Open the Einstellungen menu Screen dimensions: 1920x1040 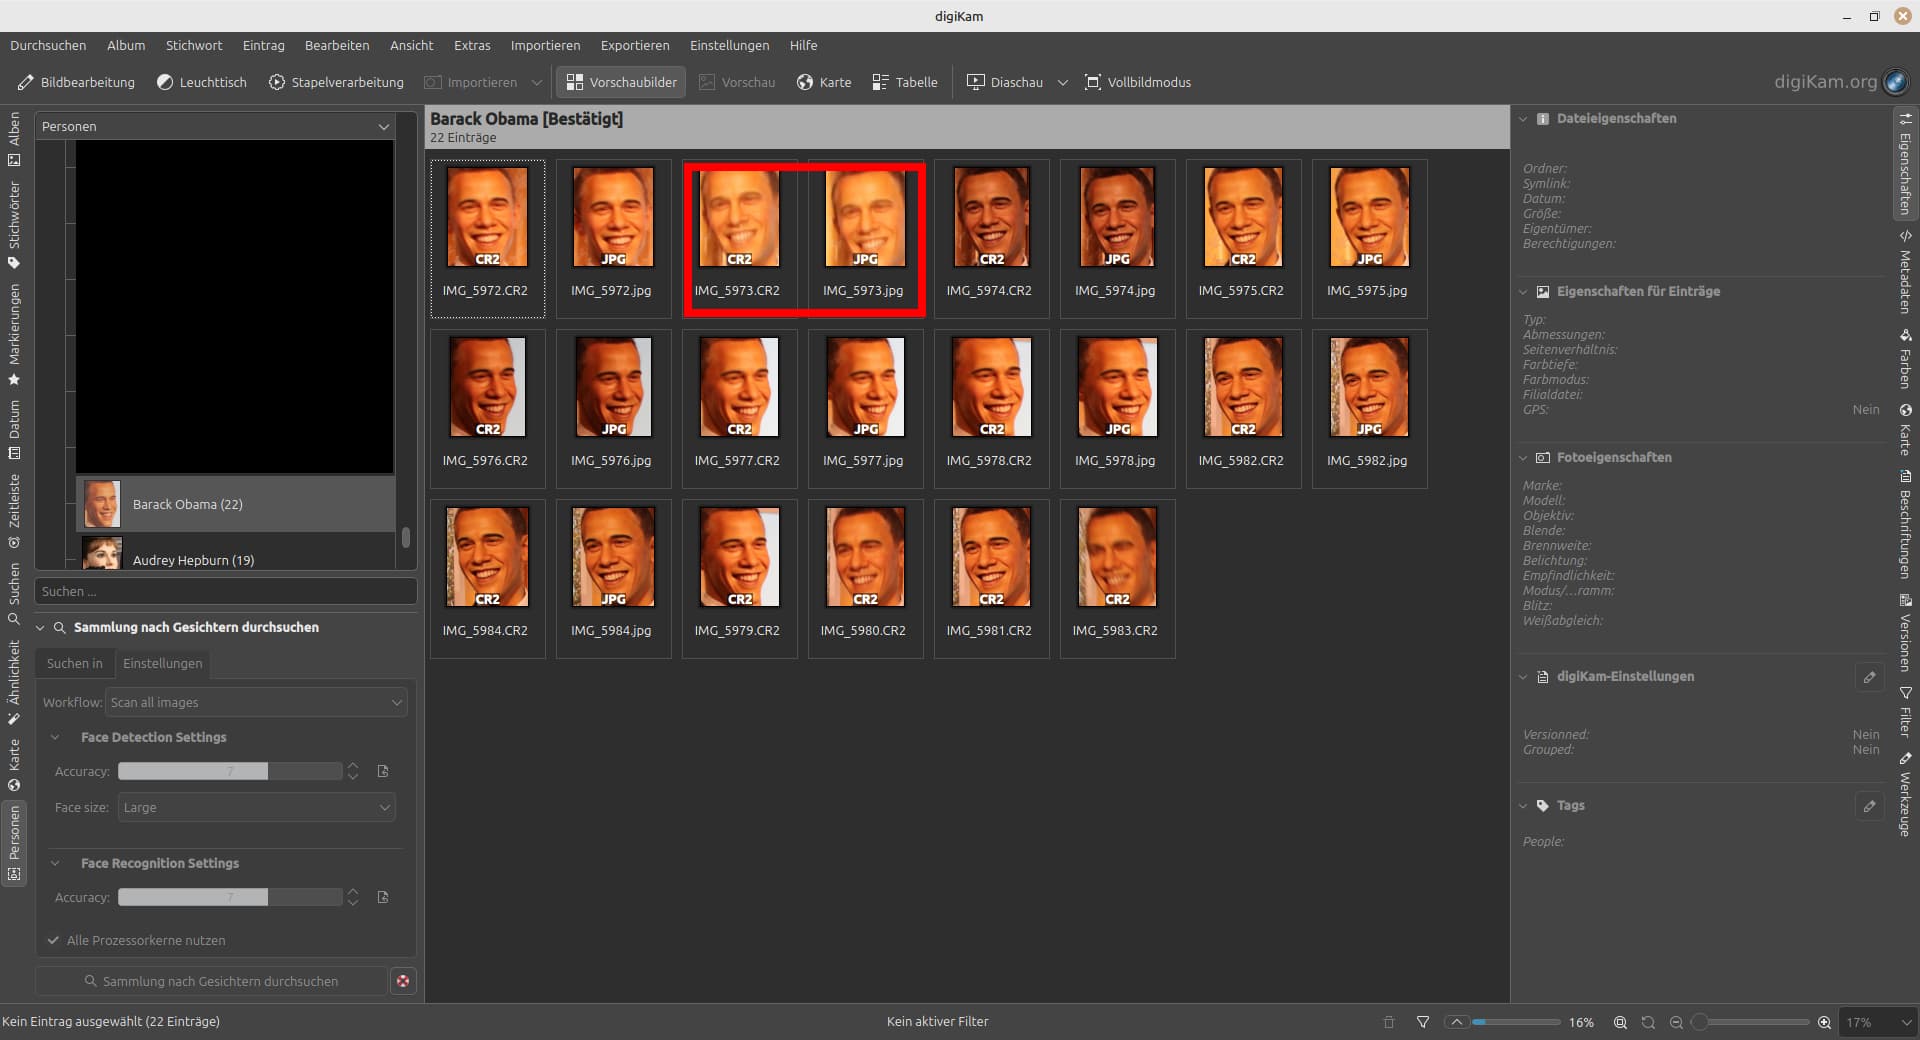coord(730,45)
